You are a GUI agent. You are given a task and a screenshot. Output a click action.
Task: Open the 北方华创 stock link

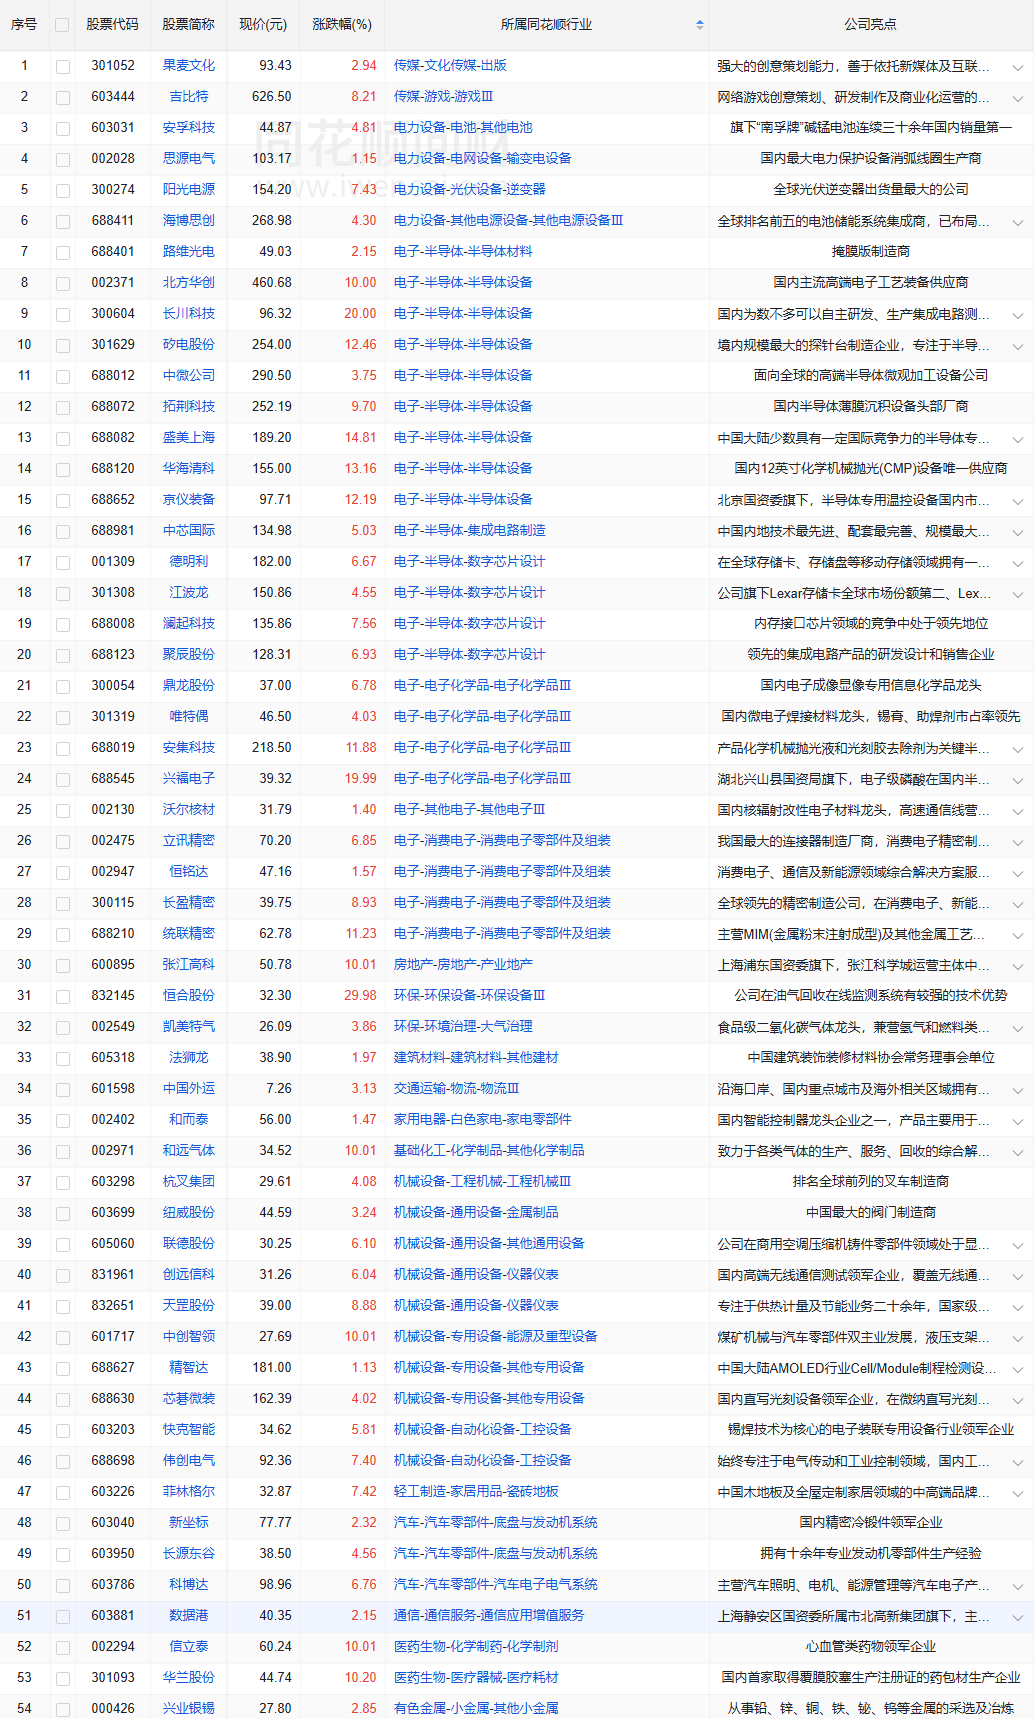[189, 283]
